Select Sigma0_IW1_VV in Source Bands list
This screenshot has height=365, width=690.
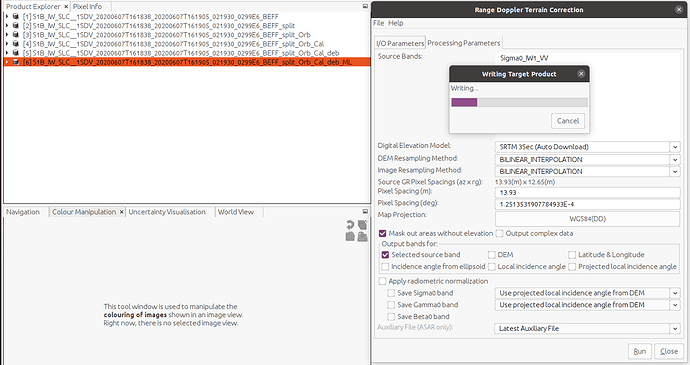coord(524,58)
